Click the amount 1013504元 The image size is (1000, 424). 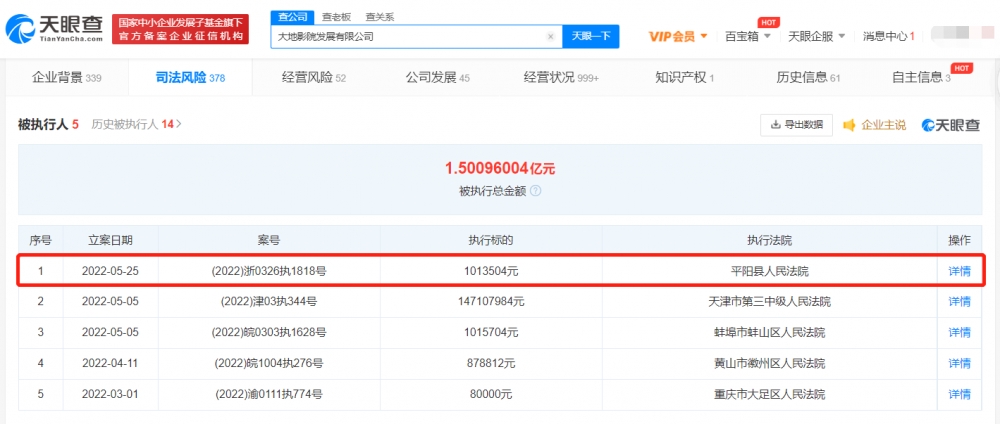[491, 271]
